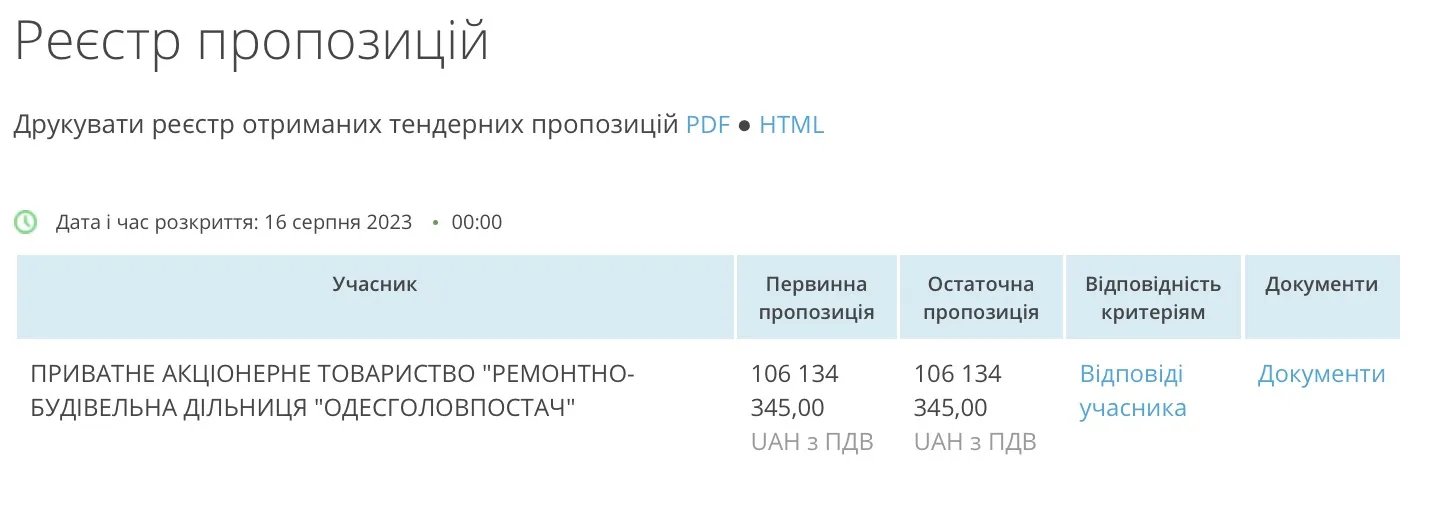The image size is (1446, 516).
Task: Select the ОДЕСГОЛОВПОСТАЧ participant name cell
Action: (x=332, y=391)
